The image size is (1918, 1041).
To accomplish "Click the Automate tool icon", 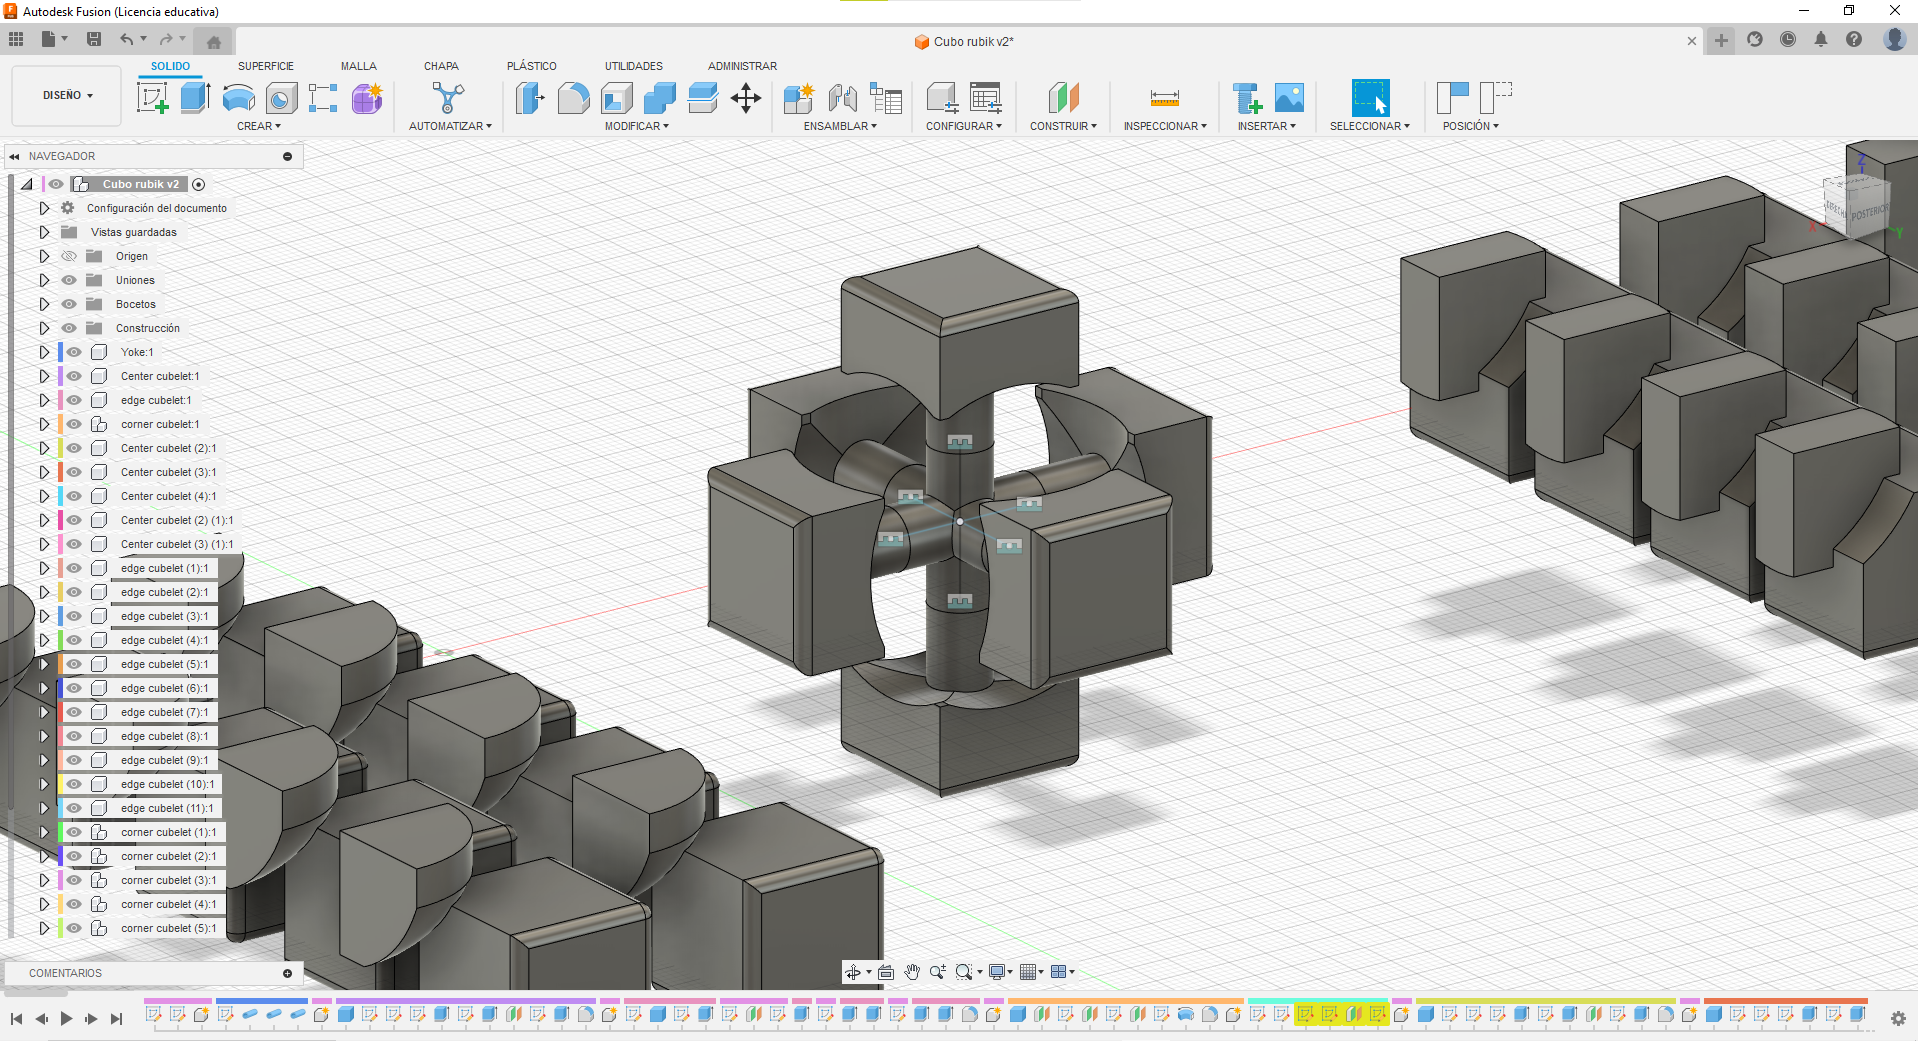I will pyautogui.click(x=448, y=98).
